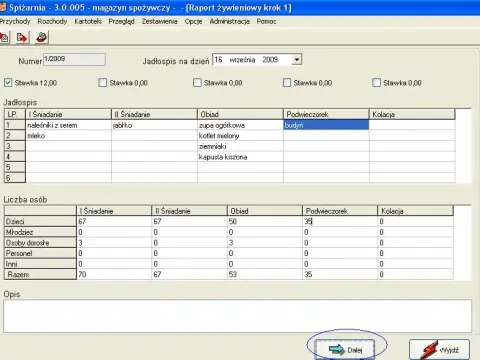Click the LP. header in the Jadłospis table
The image size is (480, 360).
(15, 114)
